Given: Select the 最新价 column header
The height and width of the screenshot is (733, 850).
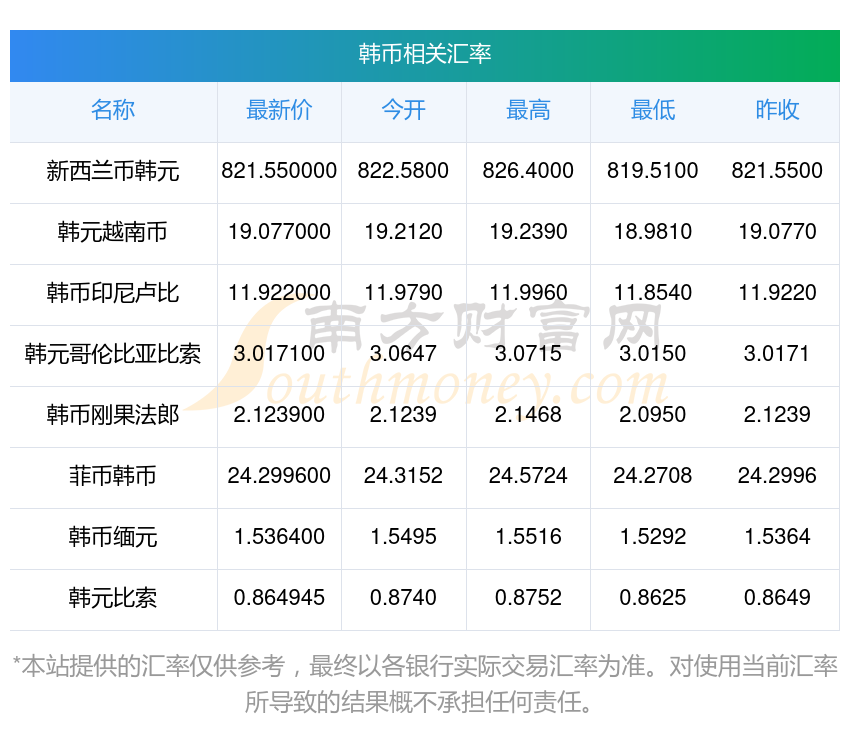Looking at the screenshot, I should click(x=279, y=110).
